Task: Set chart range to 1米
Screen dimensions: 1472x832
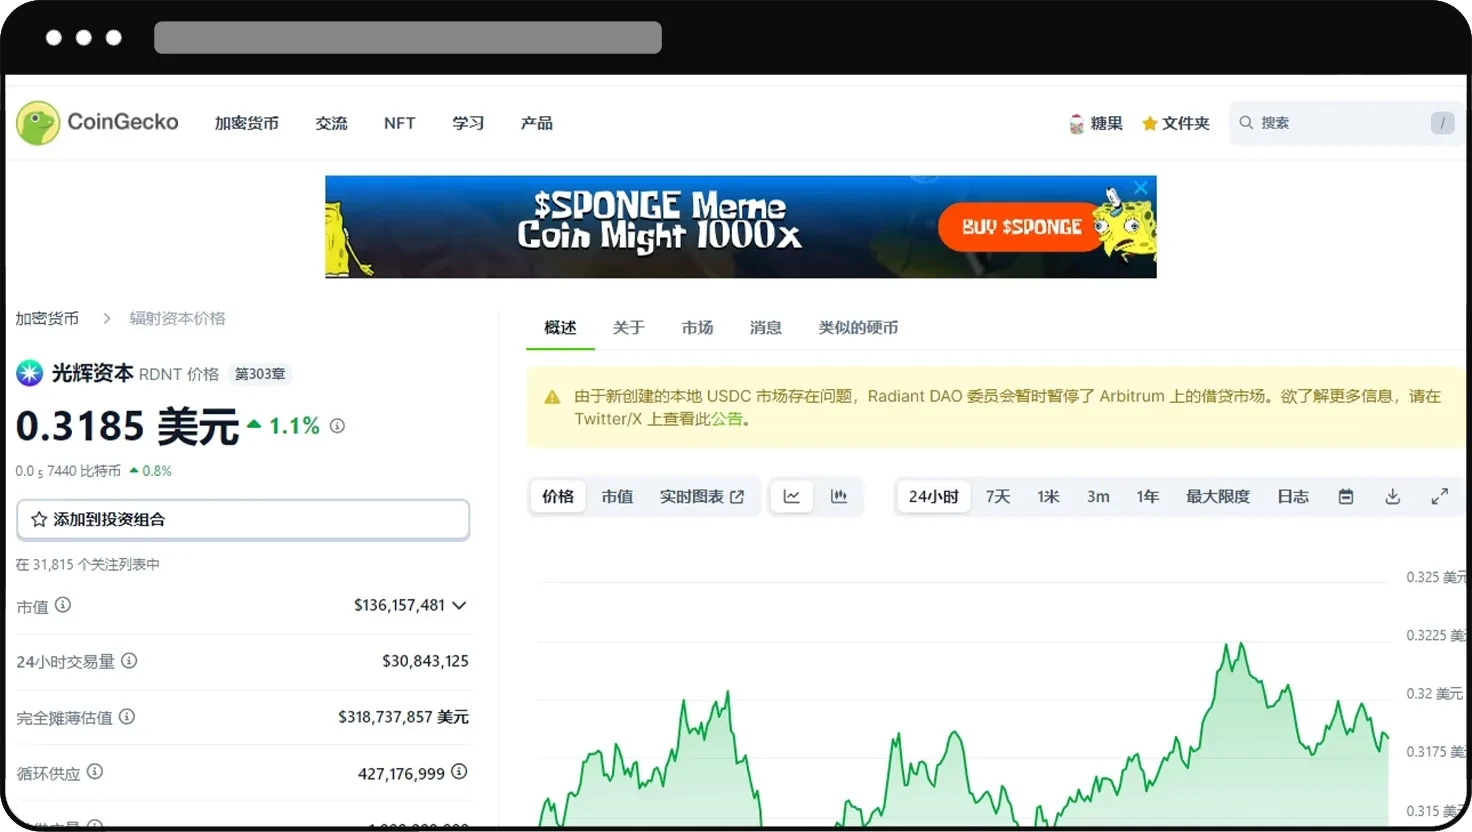Action: pyautogui.click(x=1048, y=497)
